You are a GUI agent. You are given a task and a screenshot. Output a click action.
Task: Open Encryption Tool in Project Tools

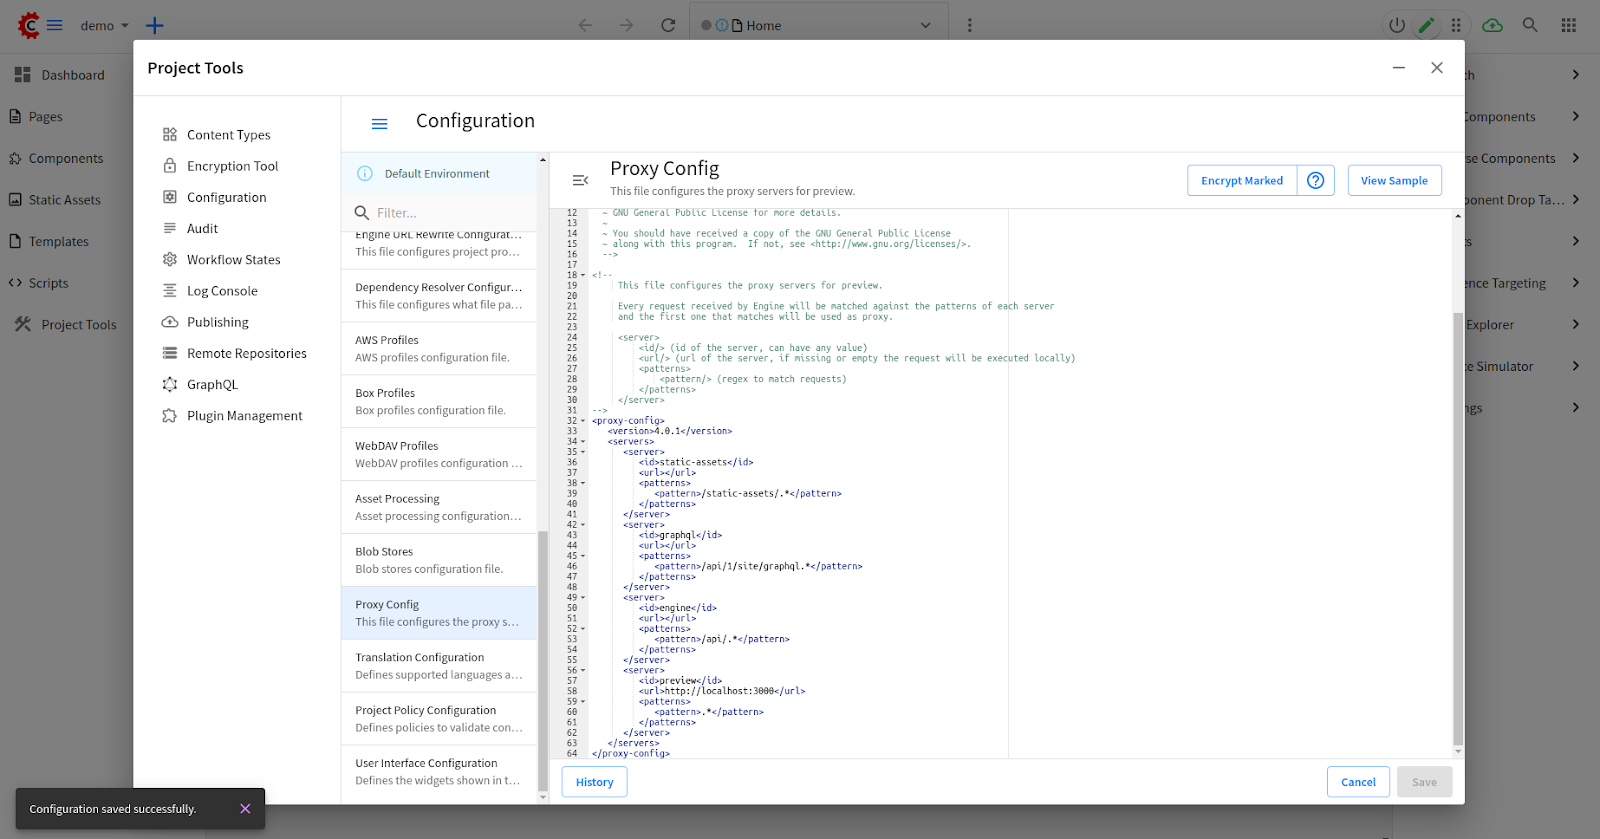coord(232,166)
